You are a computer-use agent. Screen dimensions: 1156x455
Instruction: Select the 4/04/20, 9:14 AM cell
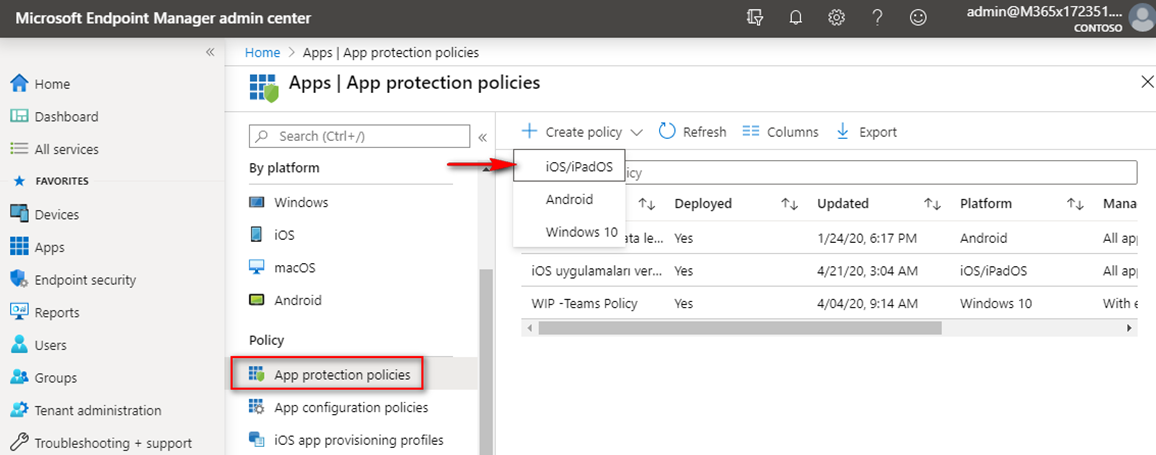(867, 303)
